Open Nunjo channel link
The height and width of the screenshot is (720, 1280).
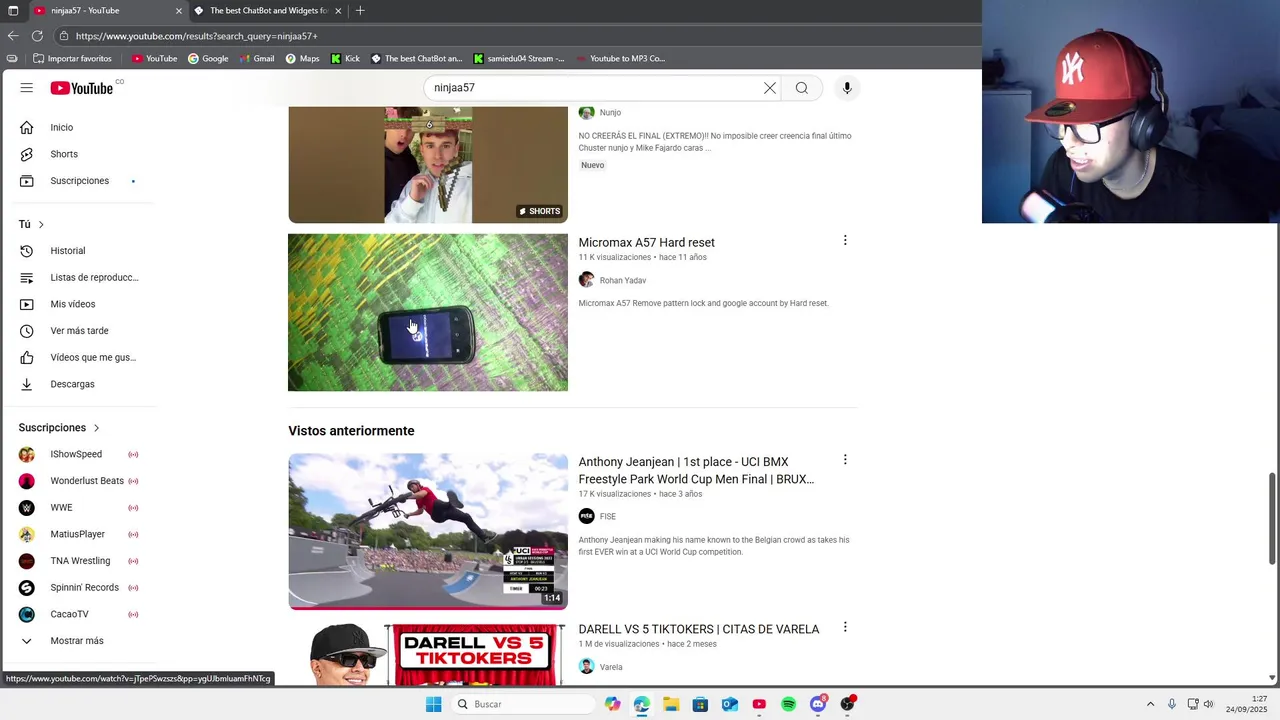610,113
